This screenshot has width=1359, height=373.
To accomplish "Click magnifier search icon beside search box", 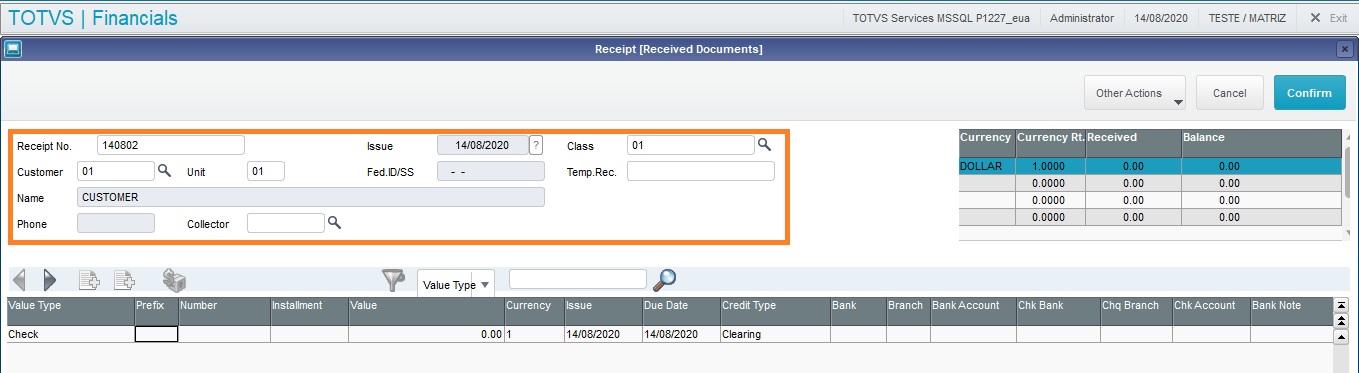I will pos(664,280).
